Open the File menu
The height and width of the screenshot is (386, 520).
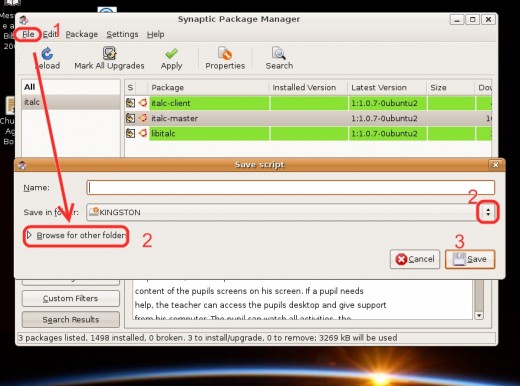click(x=28, y=34)
